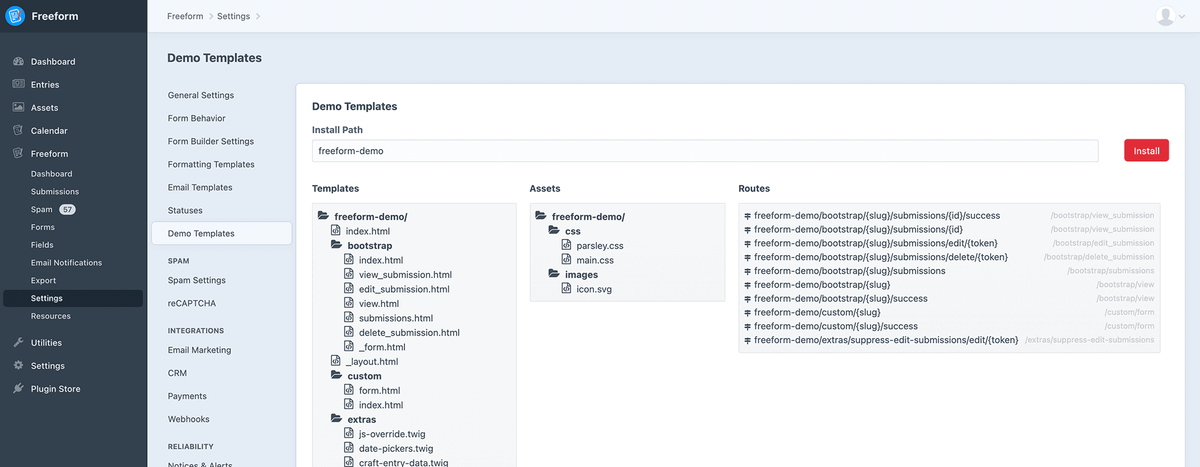Click the _form.html file icon
The image size is (1200, 467).
(349, 347)
